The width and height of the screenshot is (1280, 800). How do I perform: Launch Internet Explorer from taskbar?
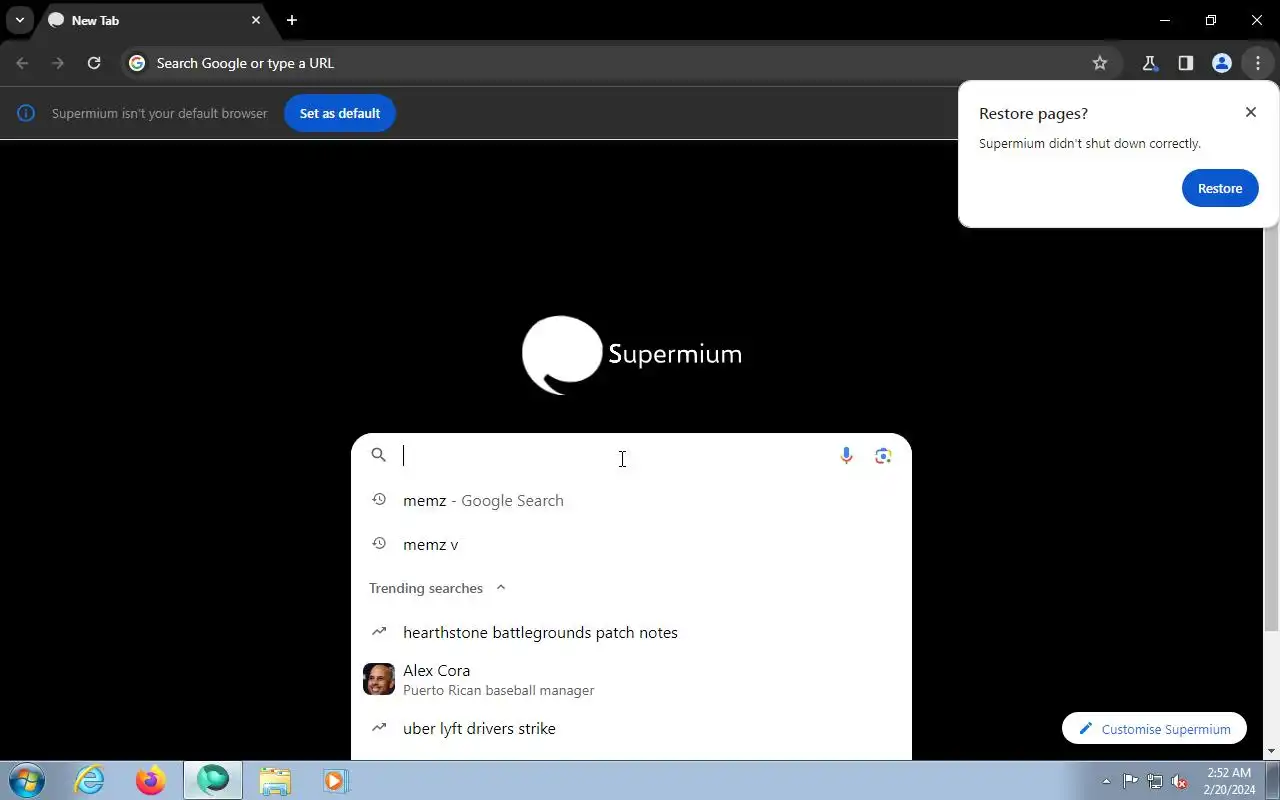point(90,780)
